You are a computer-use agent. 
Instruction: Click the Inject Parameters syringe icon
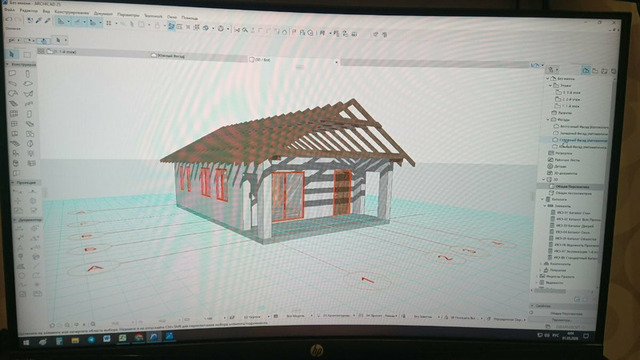click(x=47, y=21)
